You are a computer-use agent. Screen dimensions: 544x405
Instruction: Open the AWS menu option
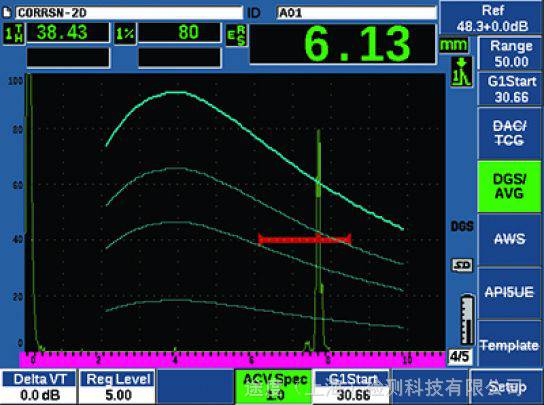(x=509, y=239)
